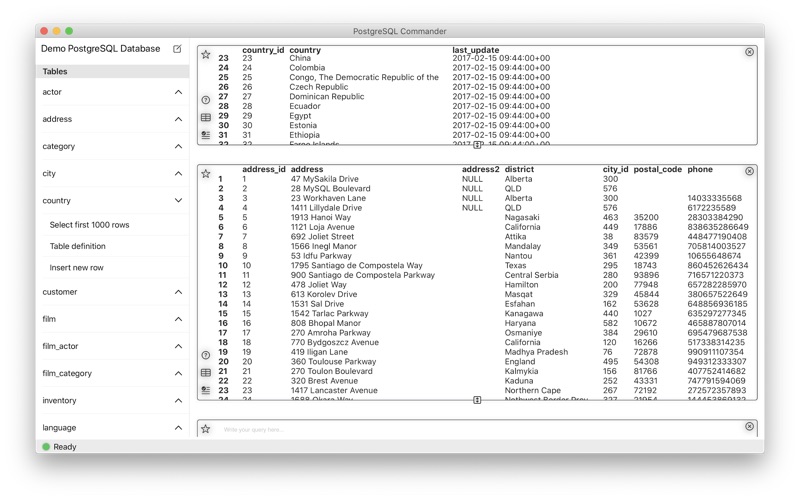800x500 pixels.
Task: Click the phone column header
Action: (699, 169)
